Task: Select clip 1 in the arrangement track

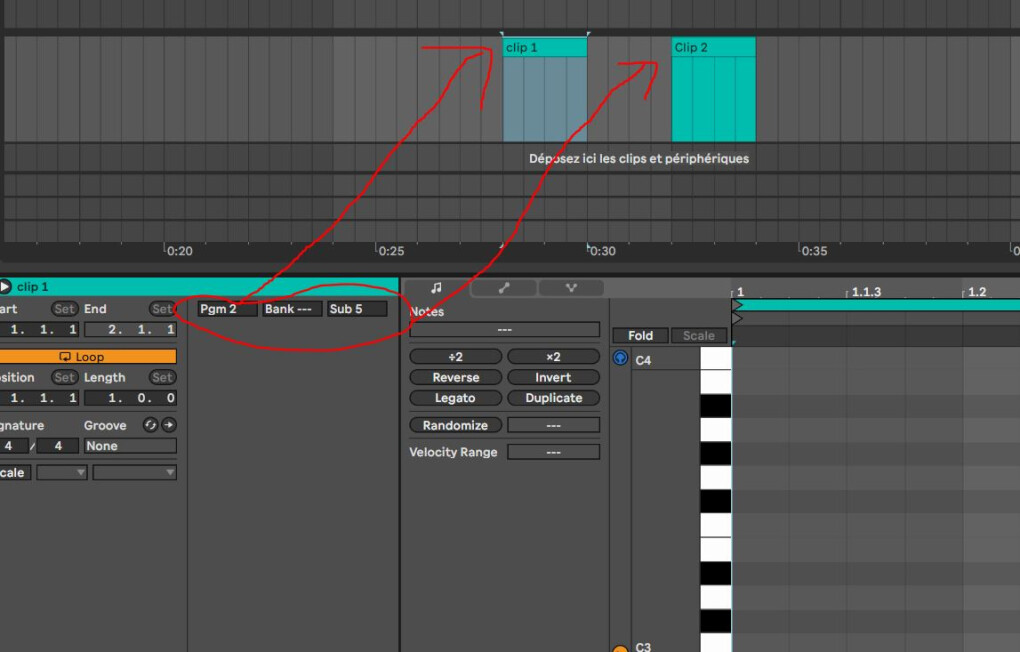Action: point(545,90)
